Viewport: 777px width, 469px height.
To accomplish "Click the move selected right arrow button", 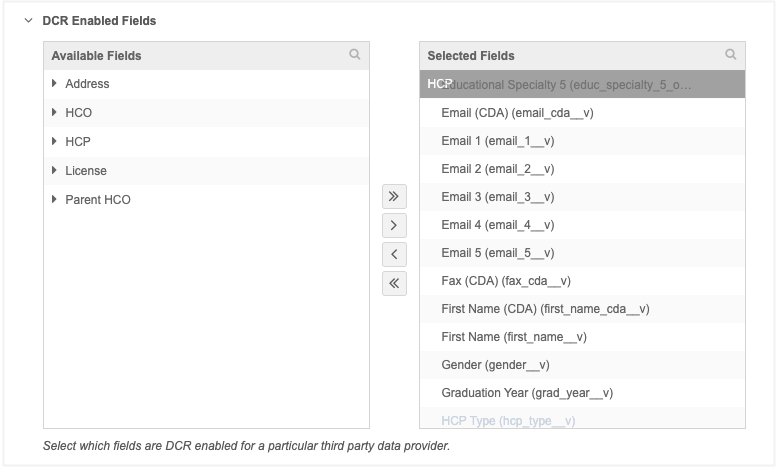I will (394, 225).
